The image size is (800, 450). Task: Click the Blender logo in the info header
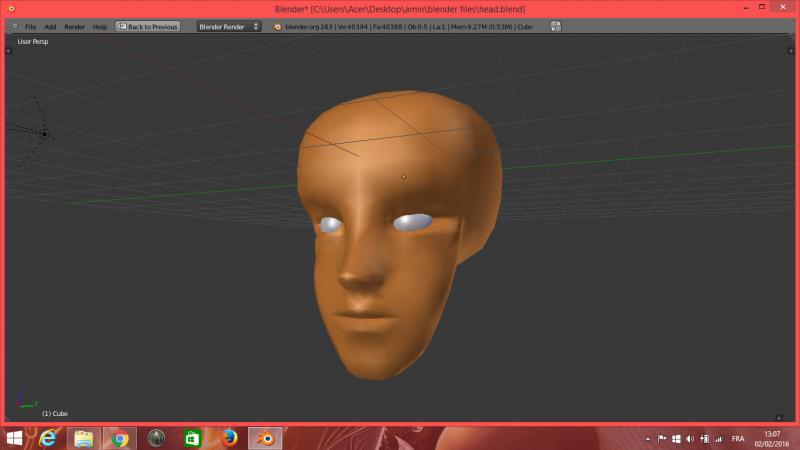tap(277, 26)
